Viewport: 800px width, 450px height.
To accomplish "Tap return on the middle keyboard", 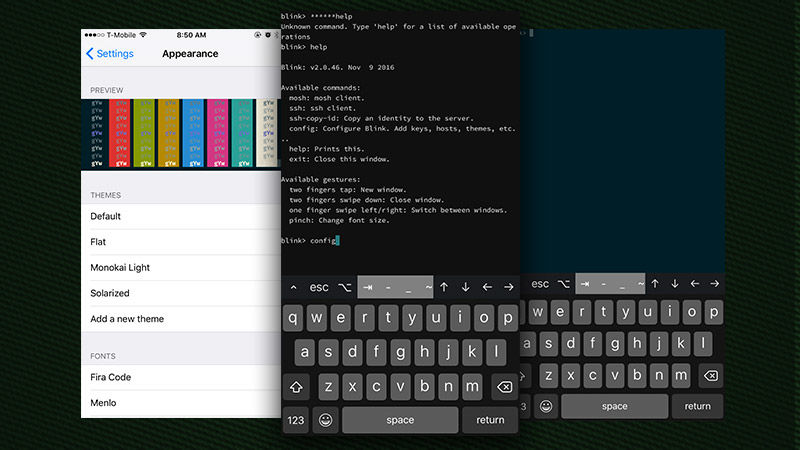I will coord(490,420).
